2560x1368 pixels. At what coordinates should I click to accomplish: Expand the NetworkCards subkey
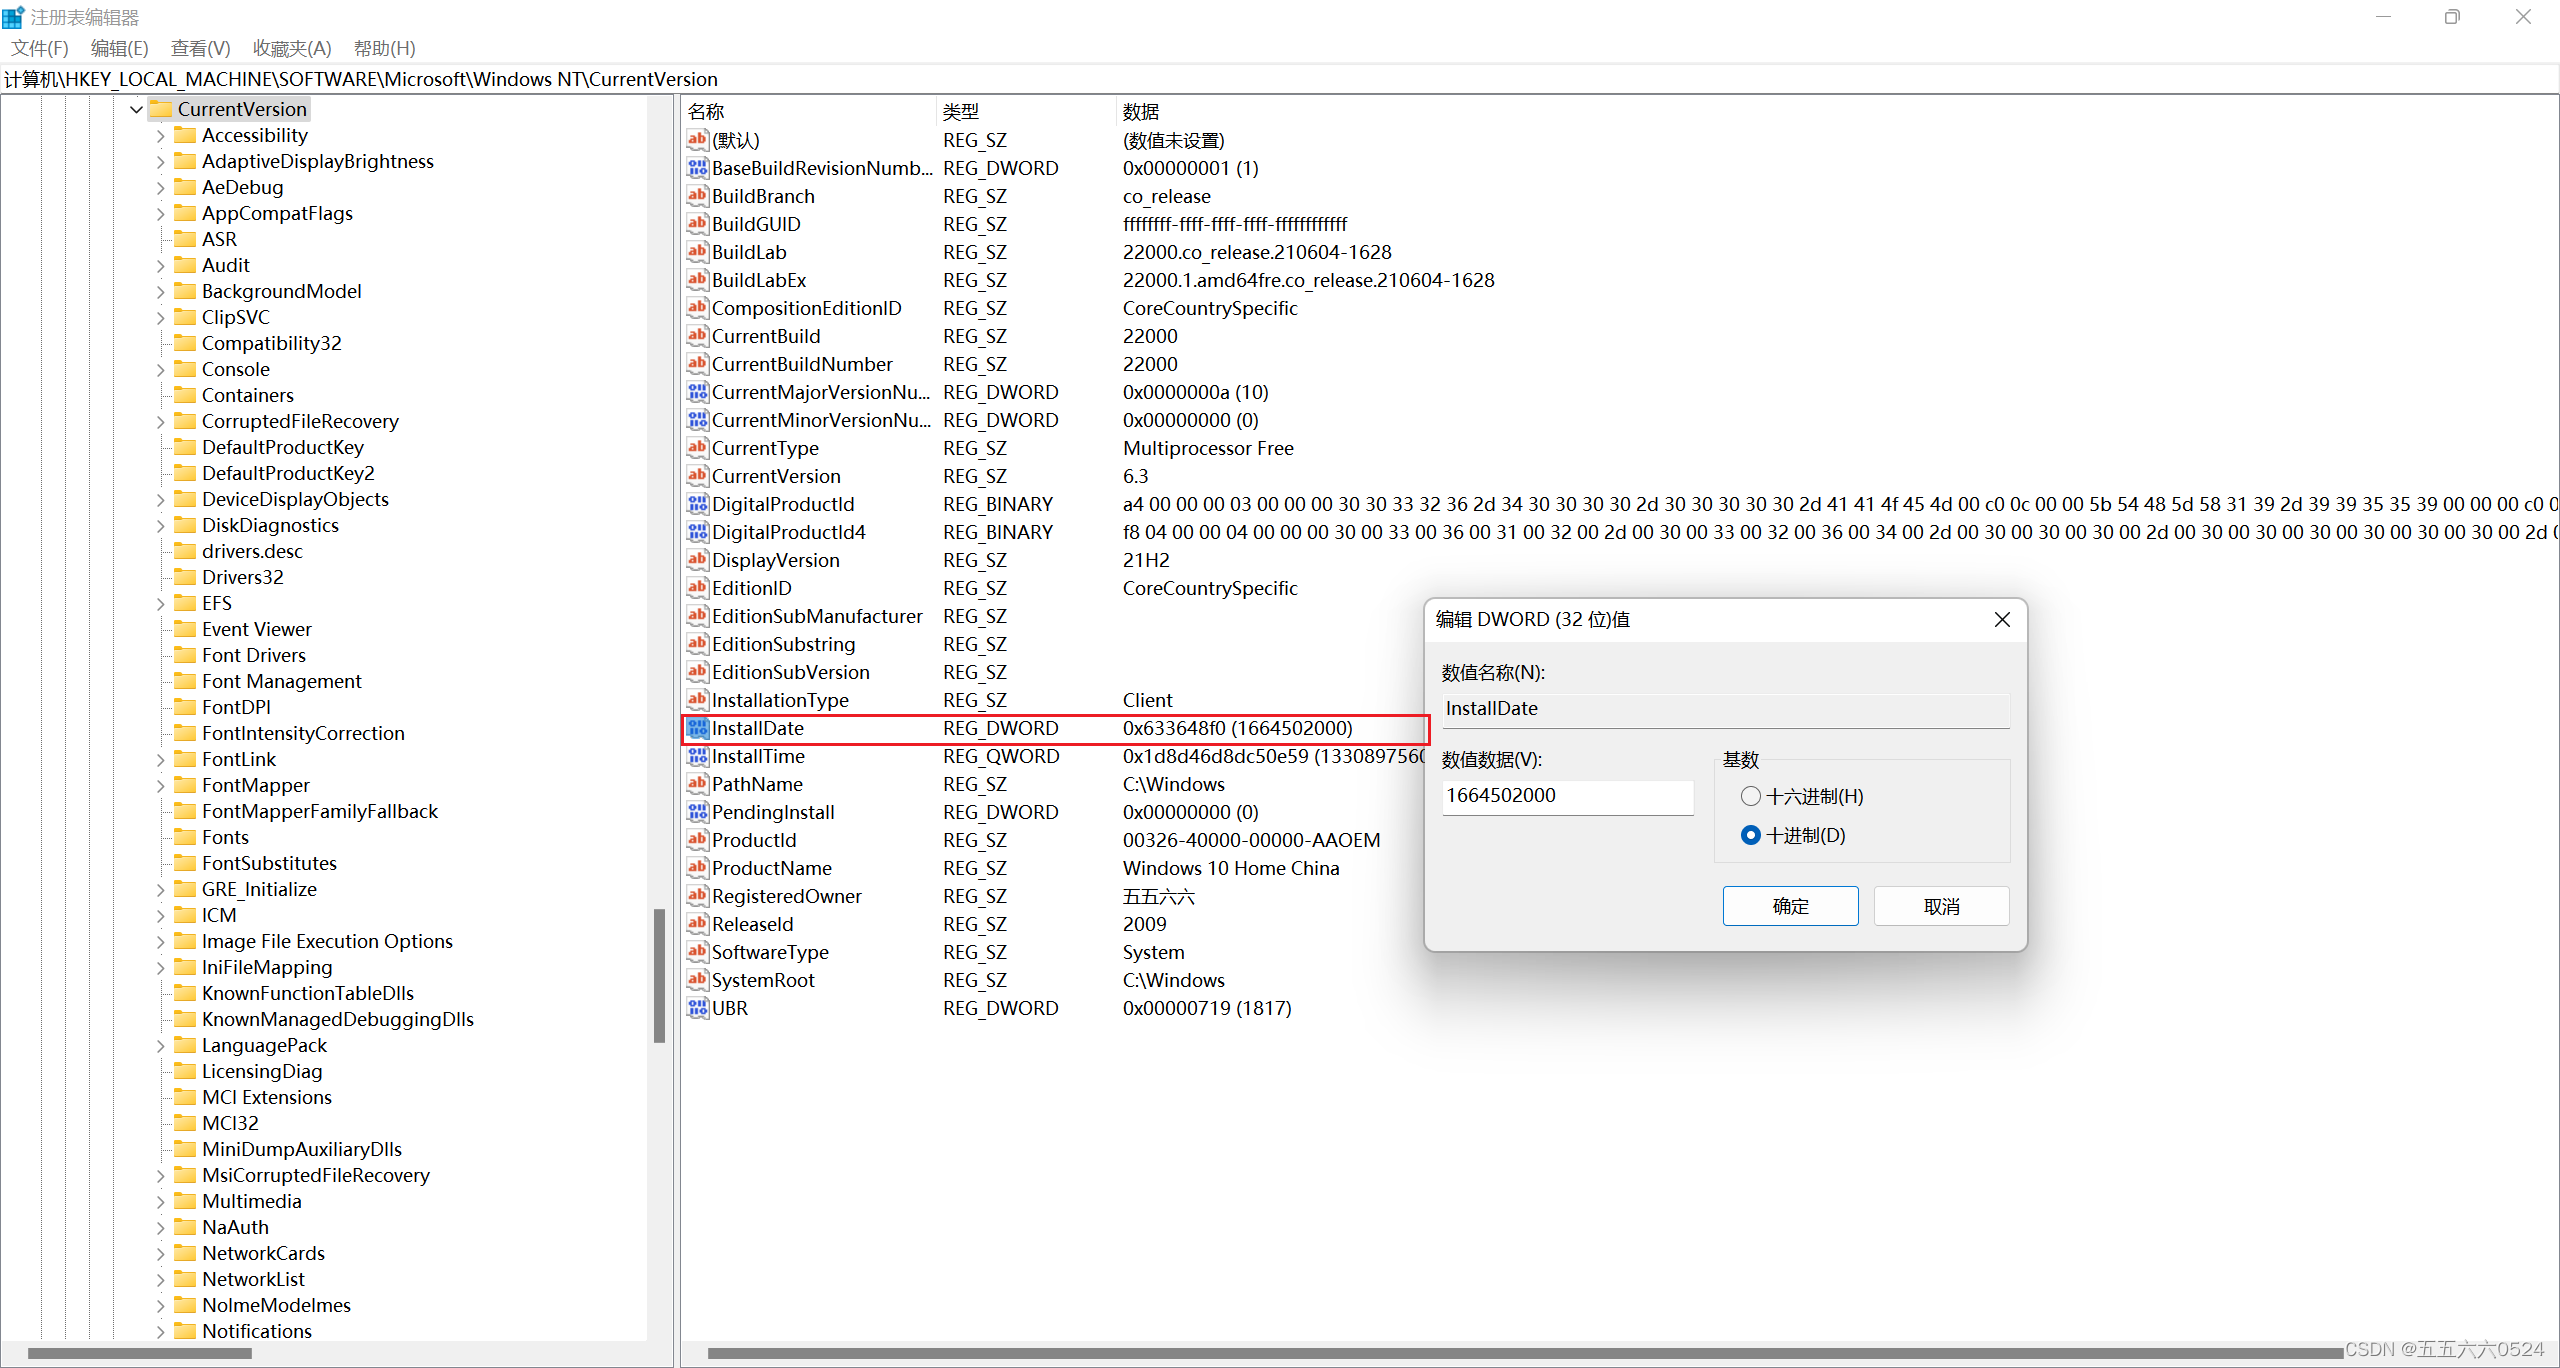pyautogui.click(x=160, y=1253)
